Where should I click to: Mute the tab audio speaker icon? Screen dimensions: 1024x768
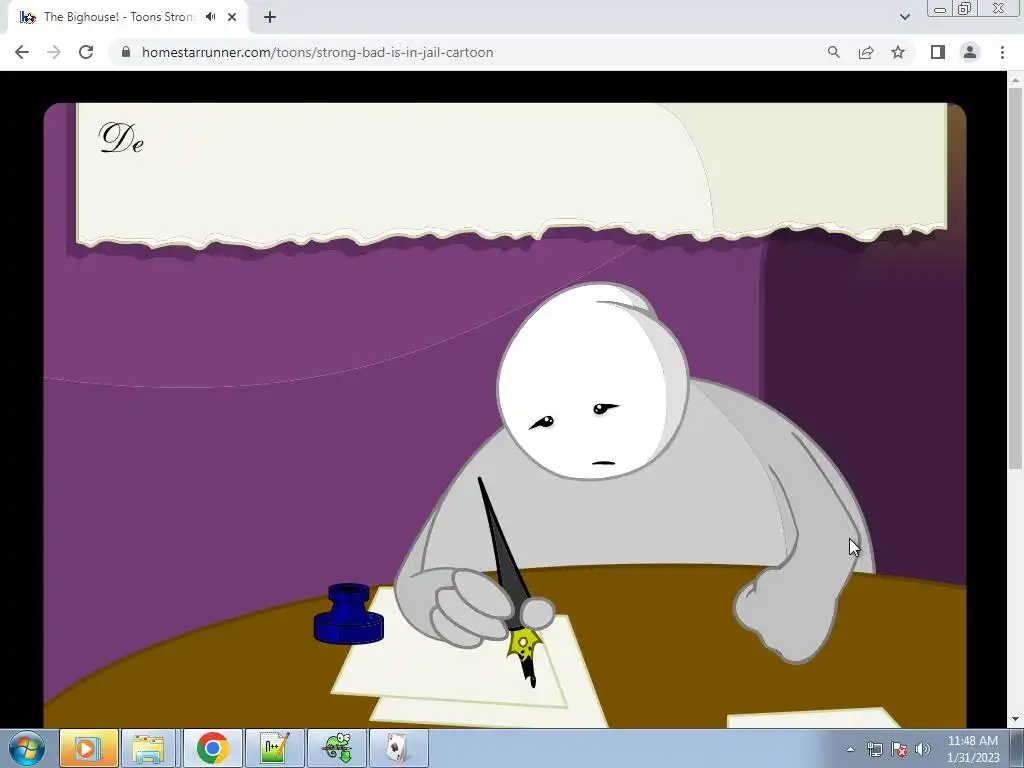[x=210, y=17]
